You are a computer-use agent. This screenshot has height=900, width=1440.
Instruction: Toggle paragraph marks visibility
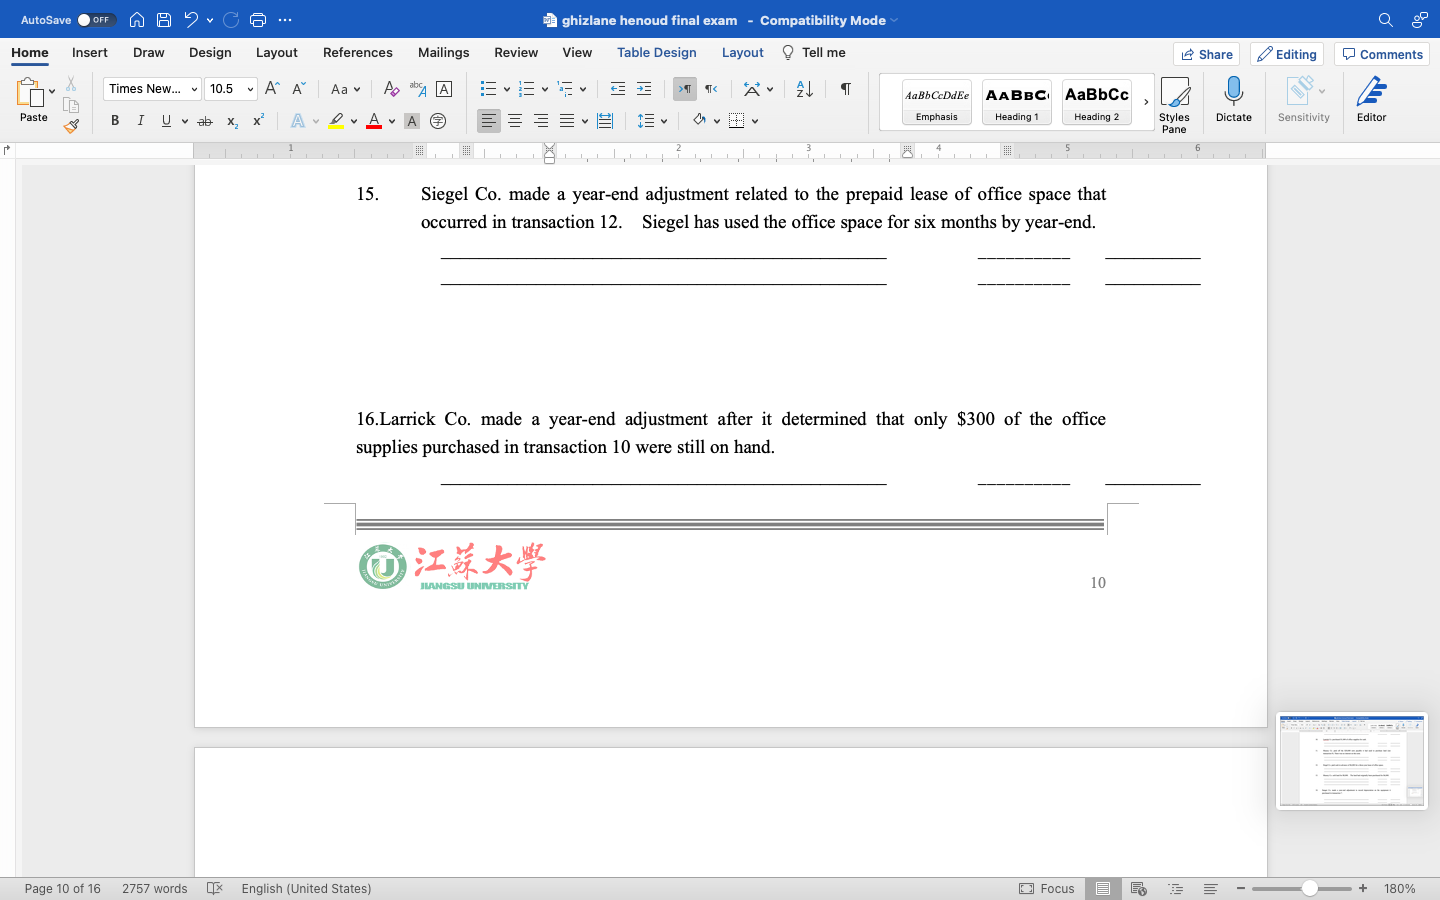[845, 89]
